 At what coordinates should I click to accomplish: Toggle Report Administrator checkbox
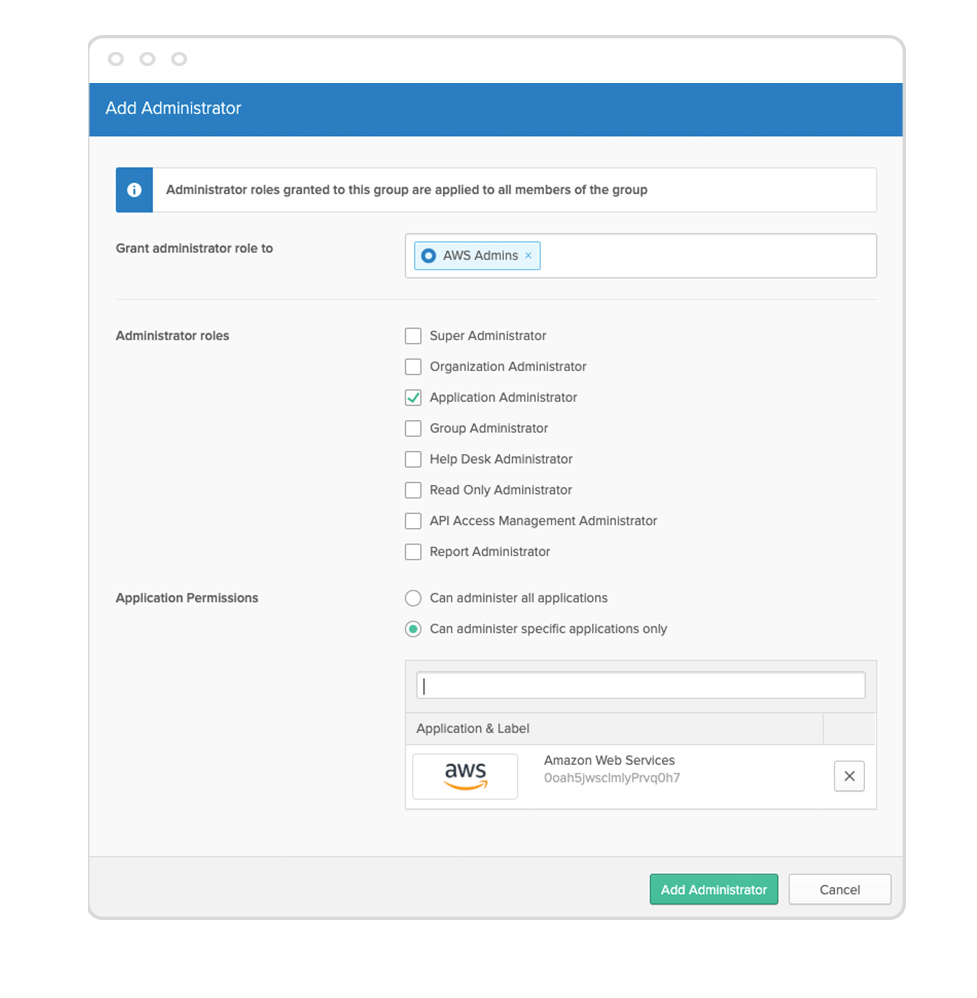pos(413,552)
